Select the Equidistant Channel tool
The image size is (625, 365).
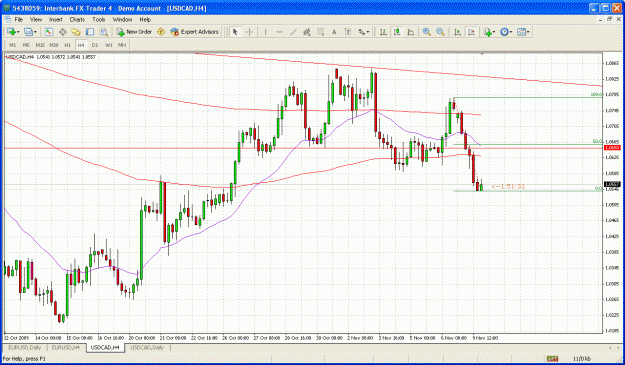point(307,32)
